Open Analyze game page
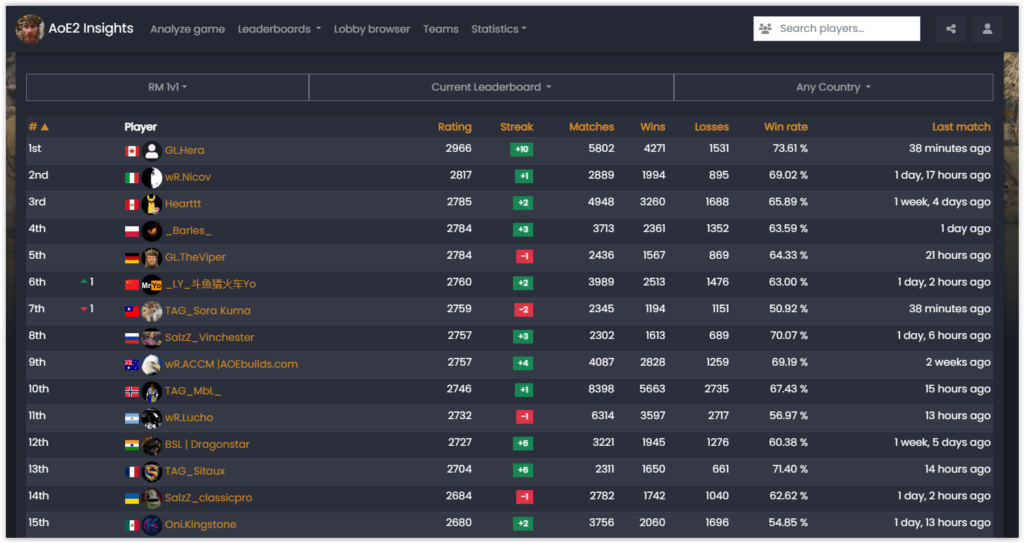 (x=187, y=29)
